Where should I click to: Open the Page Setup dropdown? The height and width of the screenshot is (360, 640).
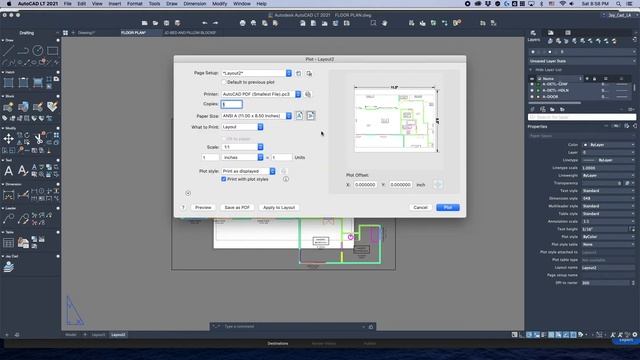(x=256, y=73)
